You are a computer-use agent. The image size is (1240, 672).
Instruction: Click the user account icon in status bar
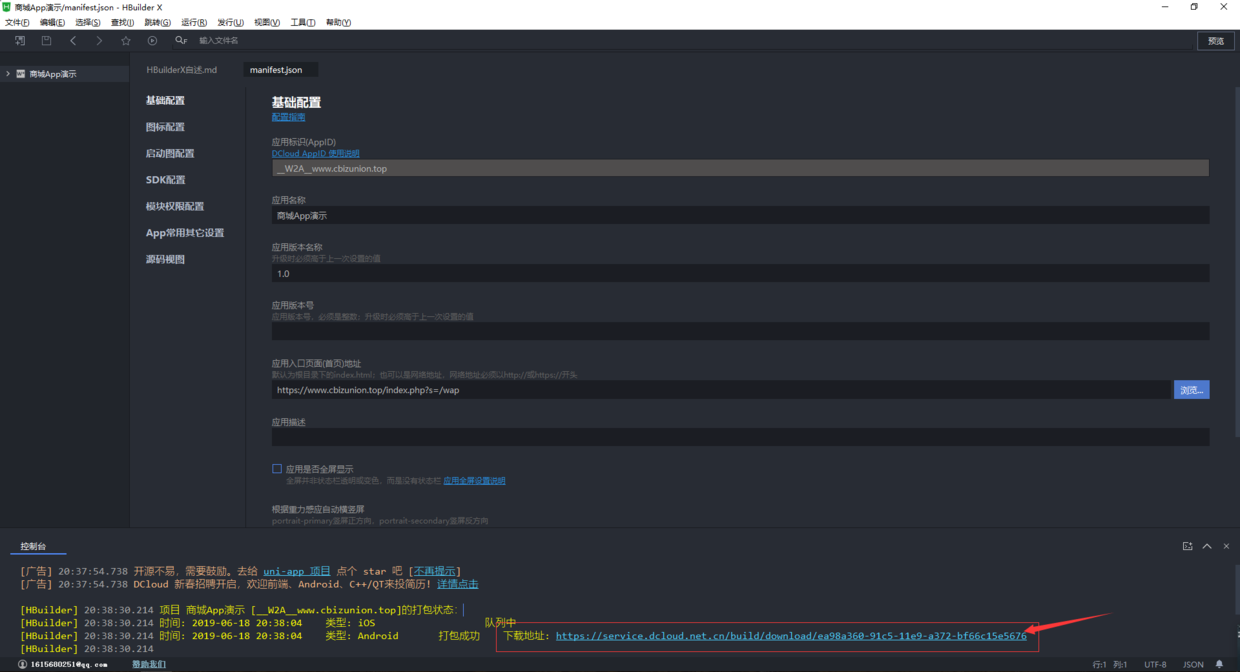pos(23,664)
